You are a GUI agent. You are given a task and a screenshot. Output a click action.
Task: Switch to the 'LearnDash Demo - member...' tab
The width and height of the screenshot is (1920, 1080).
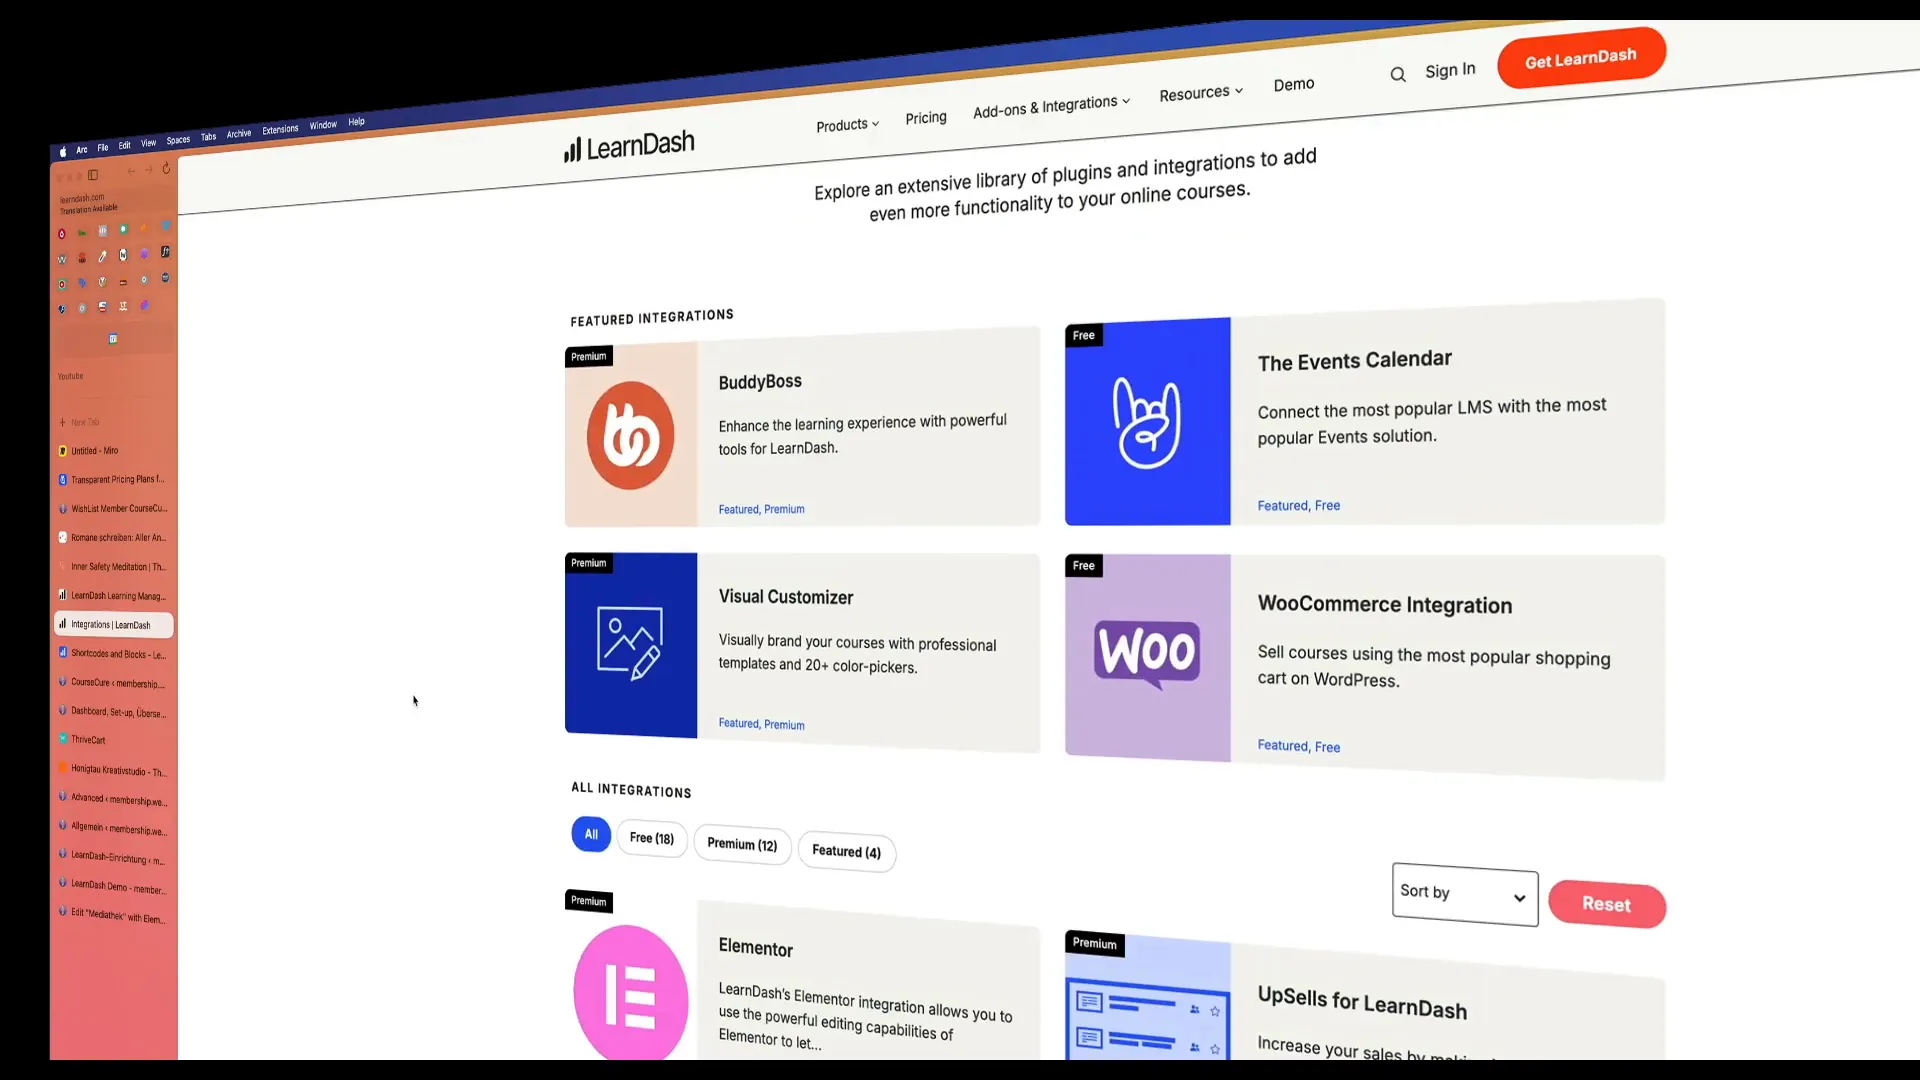pos(113,887)
